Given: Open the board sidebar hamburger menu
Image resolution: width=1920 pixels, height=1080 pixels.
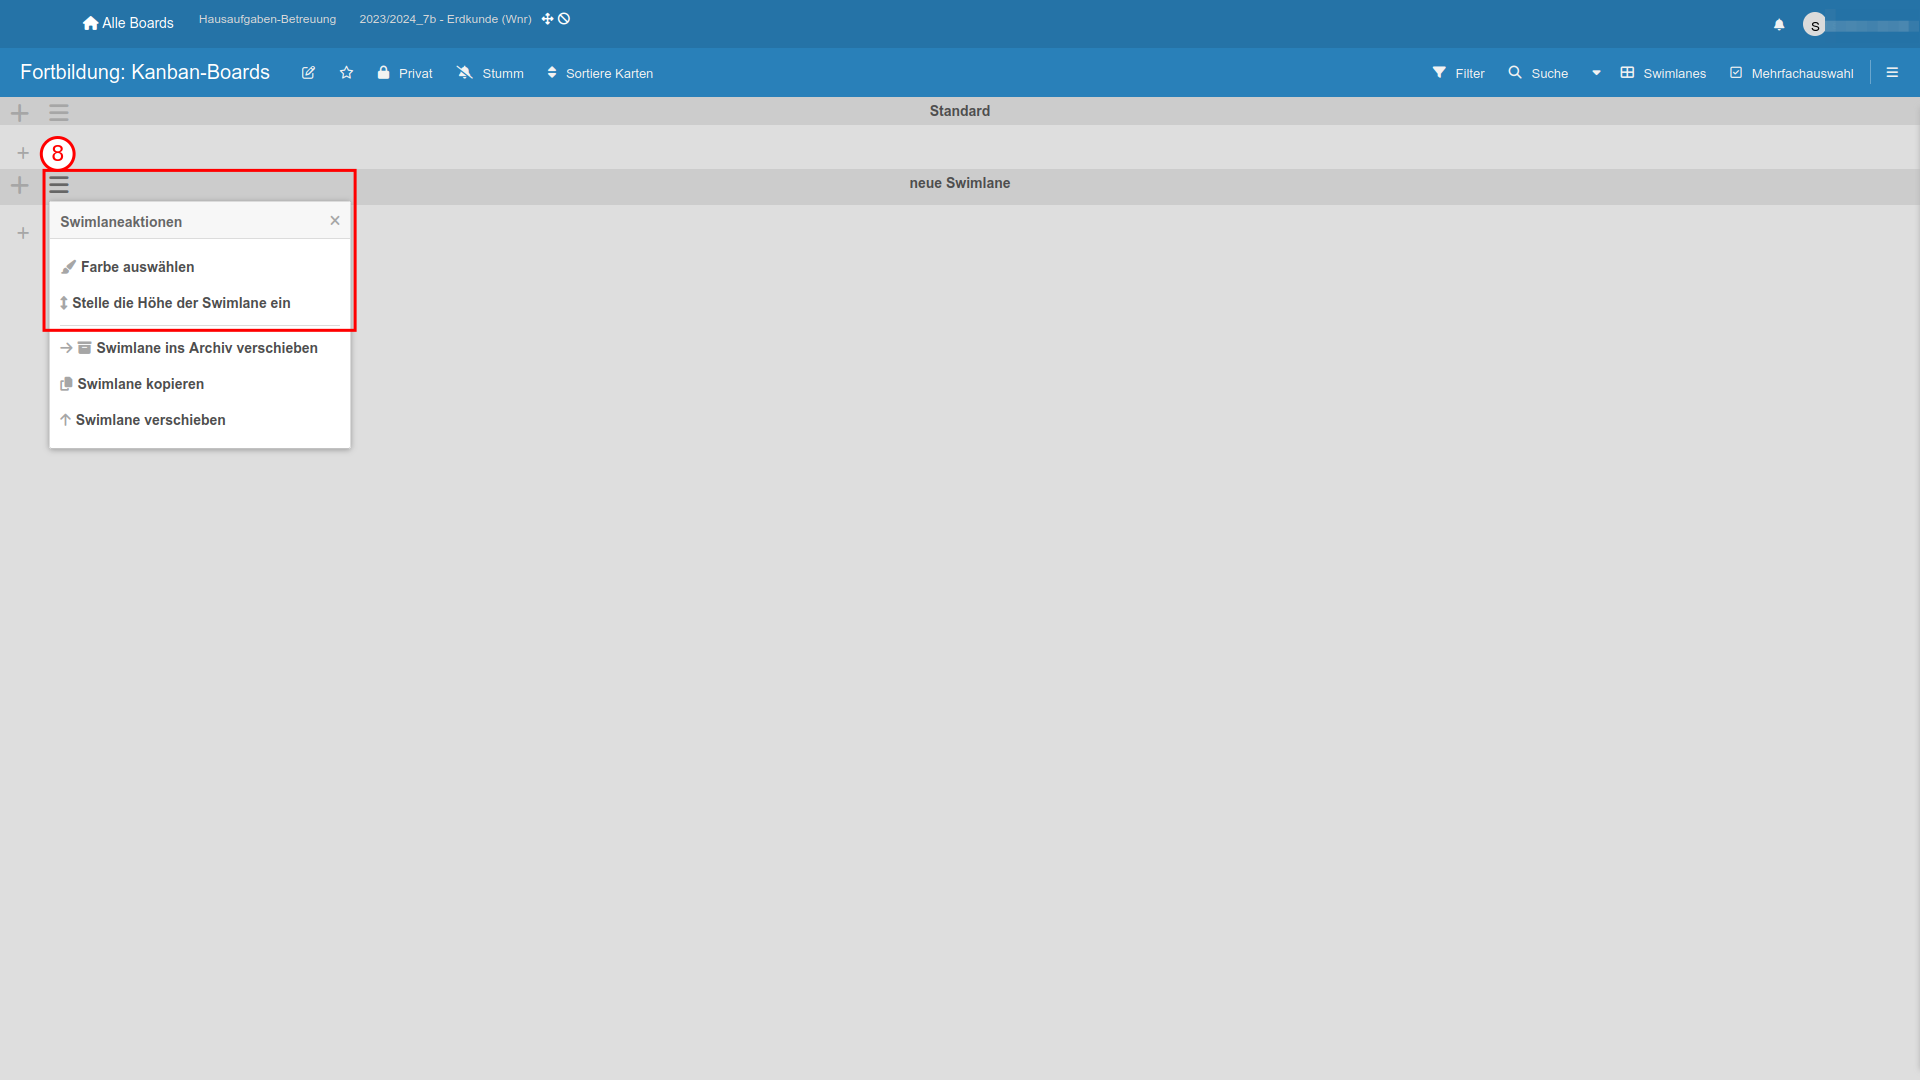Looking at the screenshot, I should (x=1892, y=73).
